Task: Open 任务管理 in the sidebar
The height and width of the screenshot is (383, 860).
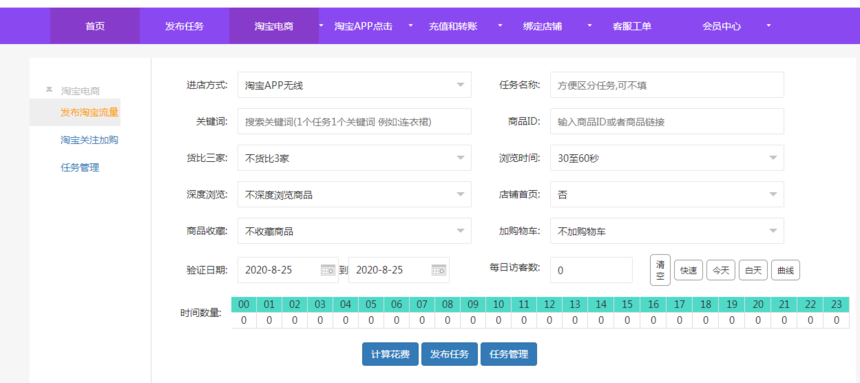Action: pyautogui.click(x=80, y=168)
